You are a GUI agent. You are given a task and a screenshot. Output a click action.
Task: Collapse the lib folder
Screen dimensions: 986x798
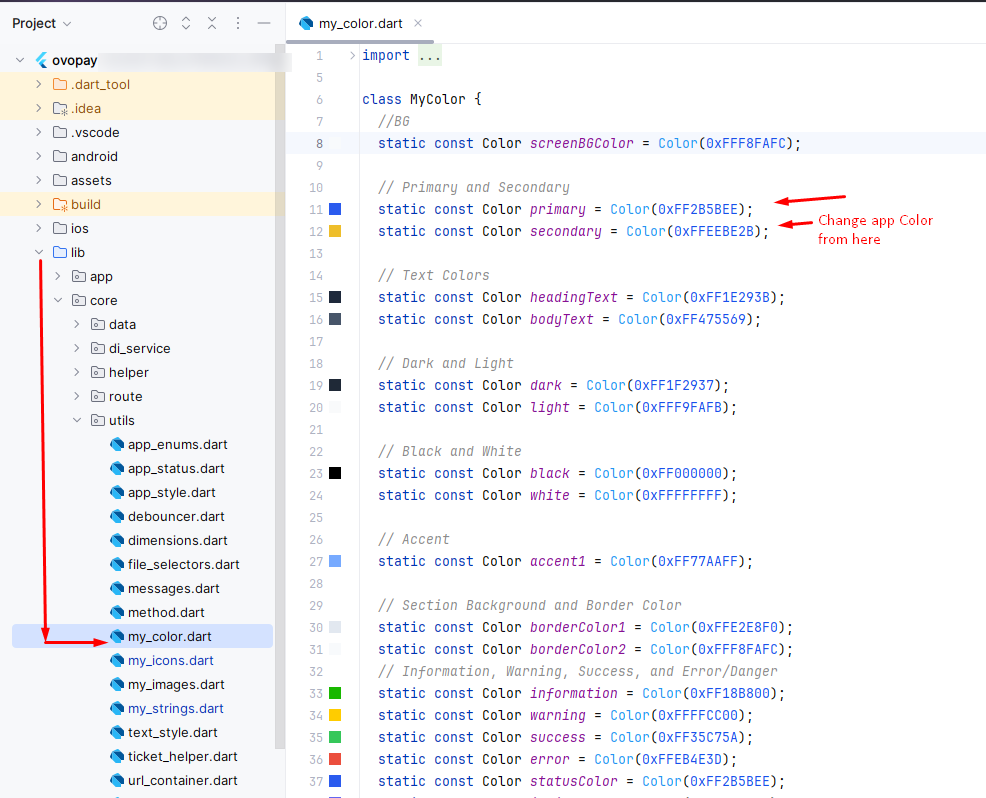point(39,252)
